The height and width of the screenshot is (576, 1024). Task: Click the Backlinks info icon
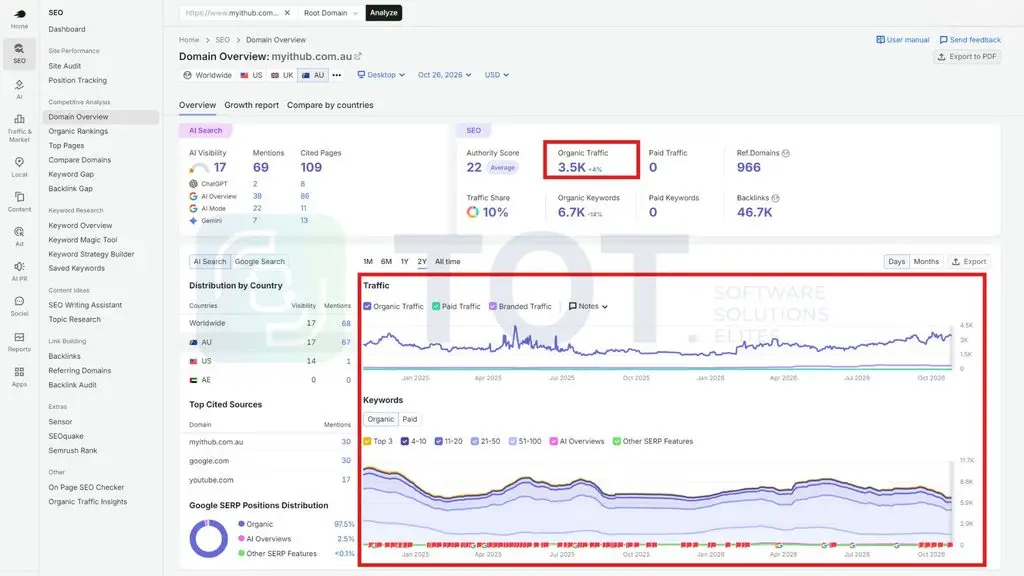[775, 198]
